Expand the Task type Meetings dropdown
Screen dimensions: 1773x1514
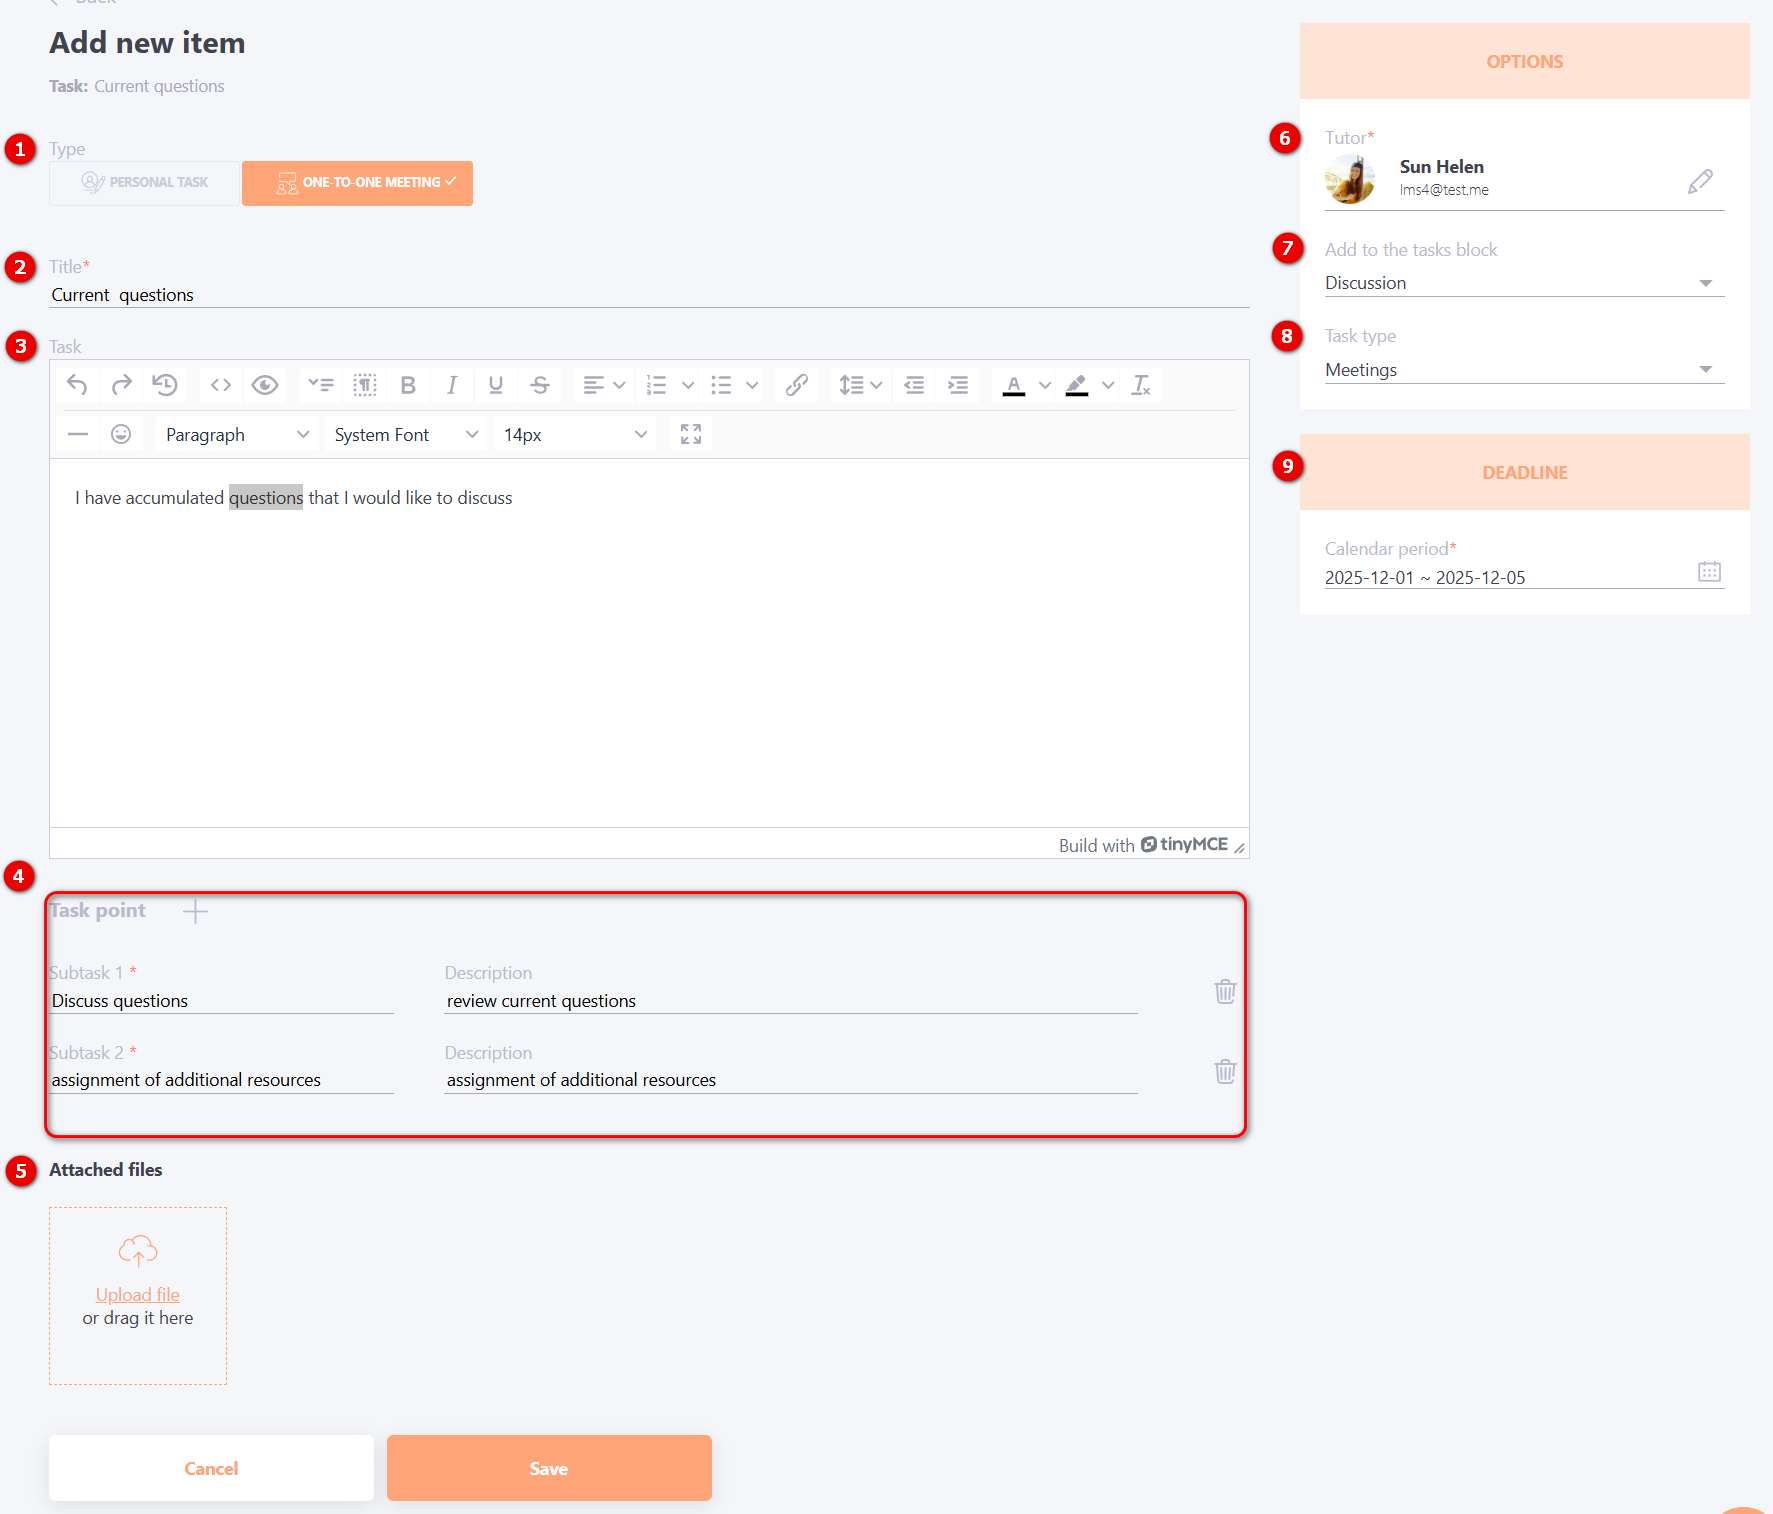coord(1524,370)
